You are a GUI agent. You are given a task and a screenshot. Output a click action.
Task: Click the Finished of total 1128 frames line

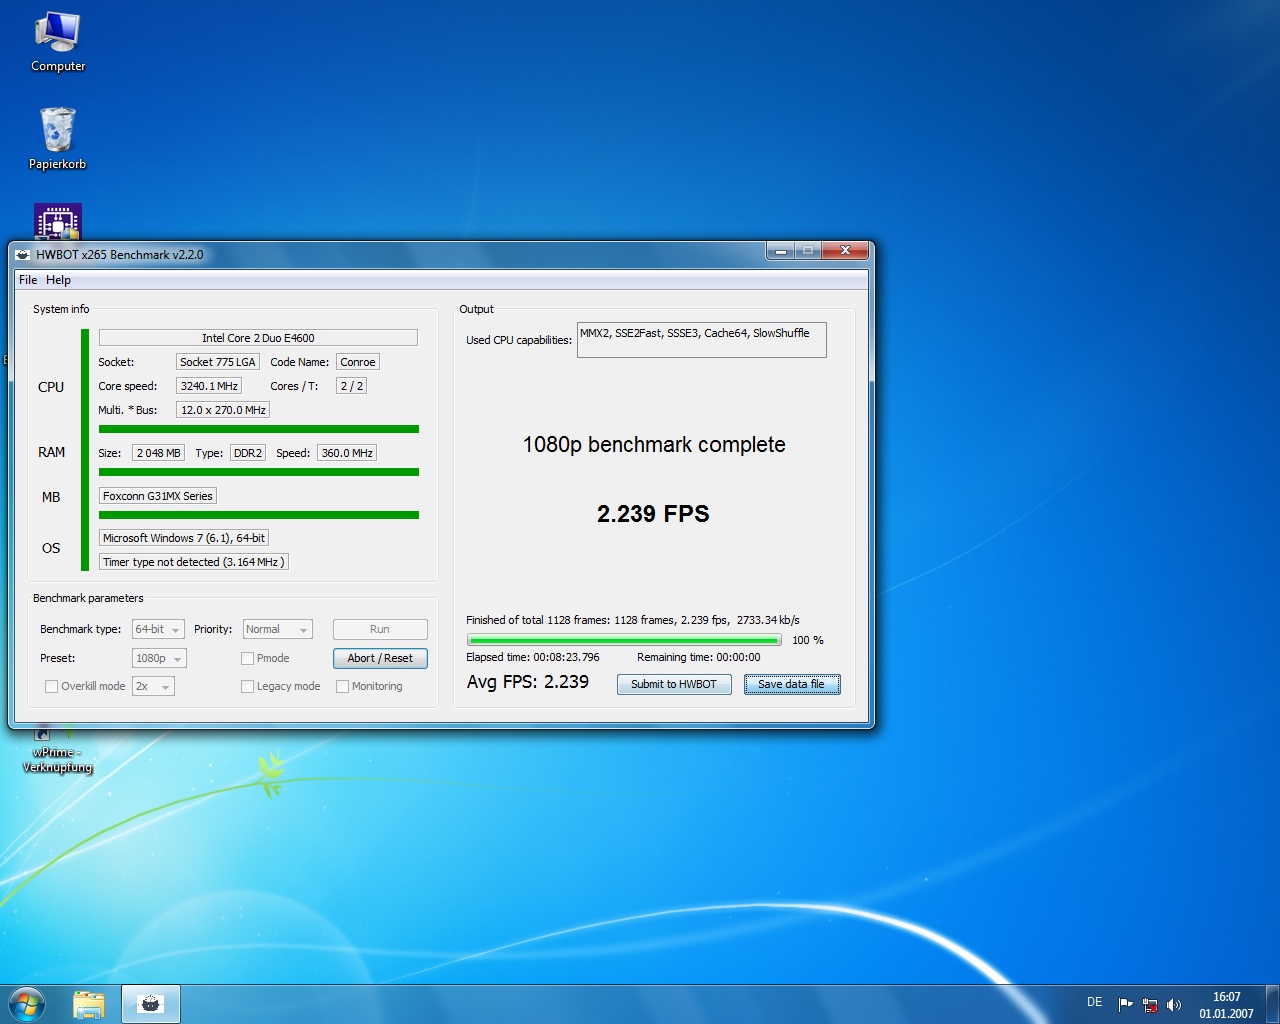click(x=633, y=620)
